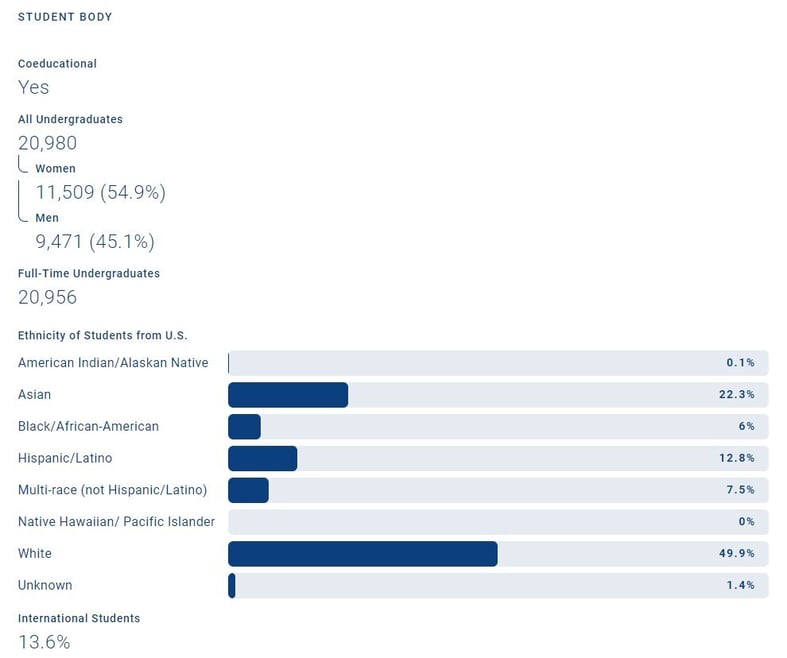Select the Full-Time Undergraduates value 20,956
The width and height of the screenshot is (787, 658).
click(x=48, y=297)
